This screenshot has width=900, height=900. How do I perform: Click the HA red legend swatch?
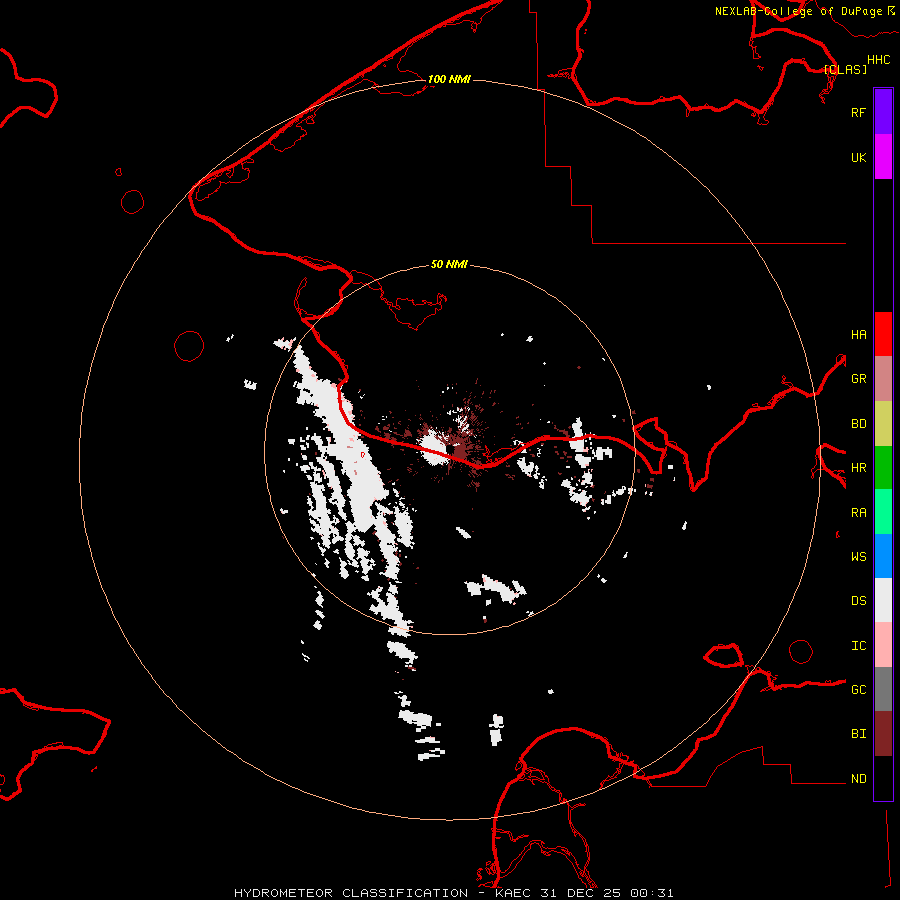883,334
